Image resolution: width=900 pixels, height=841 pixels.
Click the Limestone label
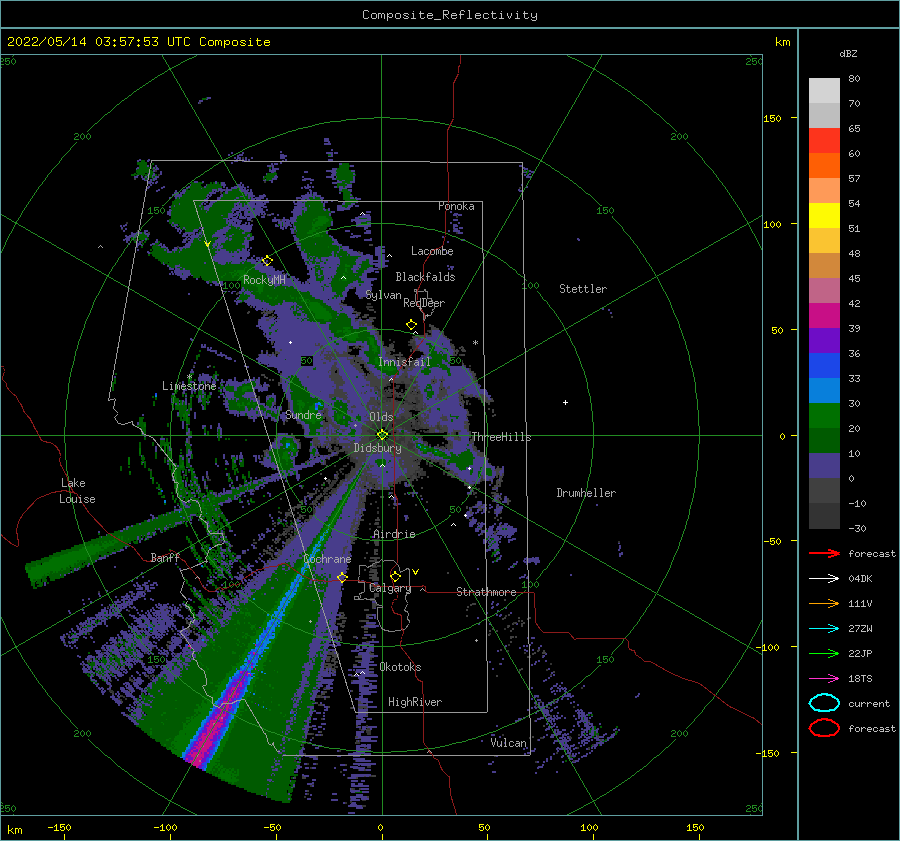pos(189,386)
